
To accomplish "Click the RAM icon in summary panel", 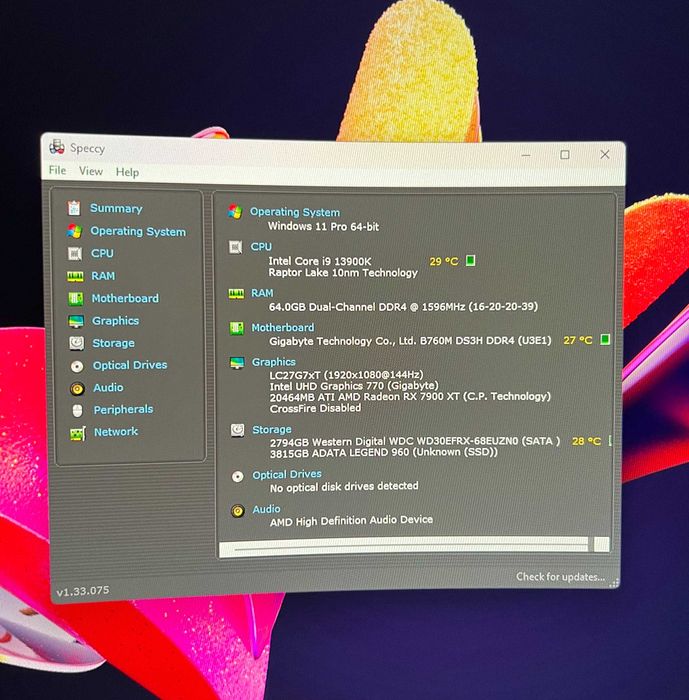I will 236,293.
